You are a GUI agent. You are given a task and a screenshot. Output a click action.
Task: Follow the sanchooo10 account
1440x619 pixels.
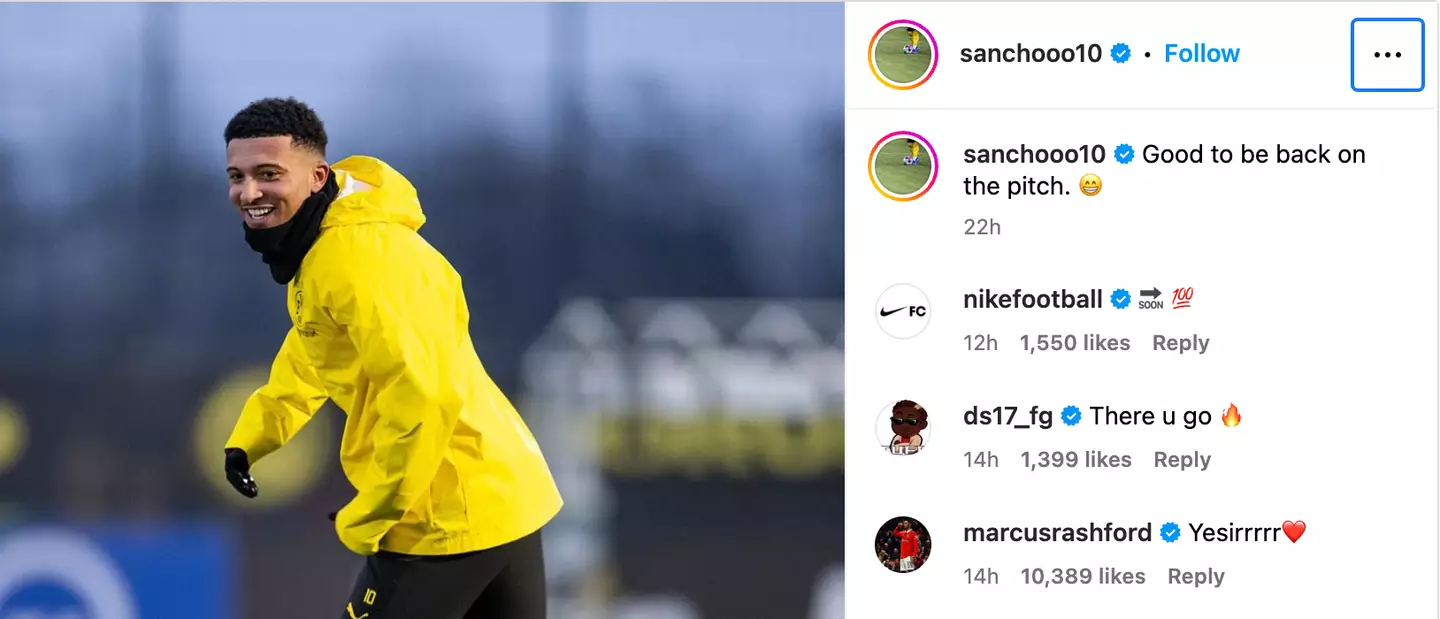pos(1202,54)
